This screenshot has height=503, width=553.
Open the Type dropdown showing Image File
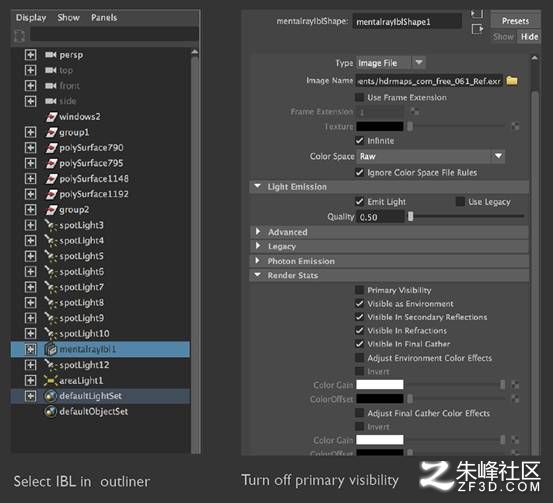[x=391, y=63]
